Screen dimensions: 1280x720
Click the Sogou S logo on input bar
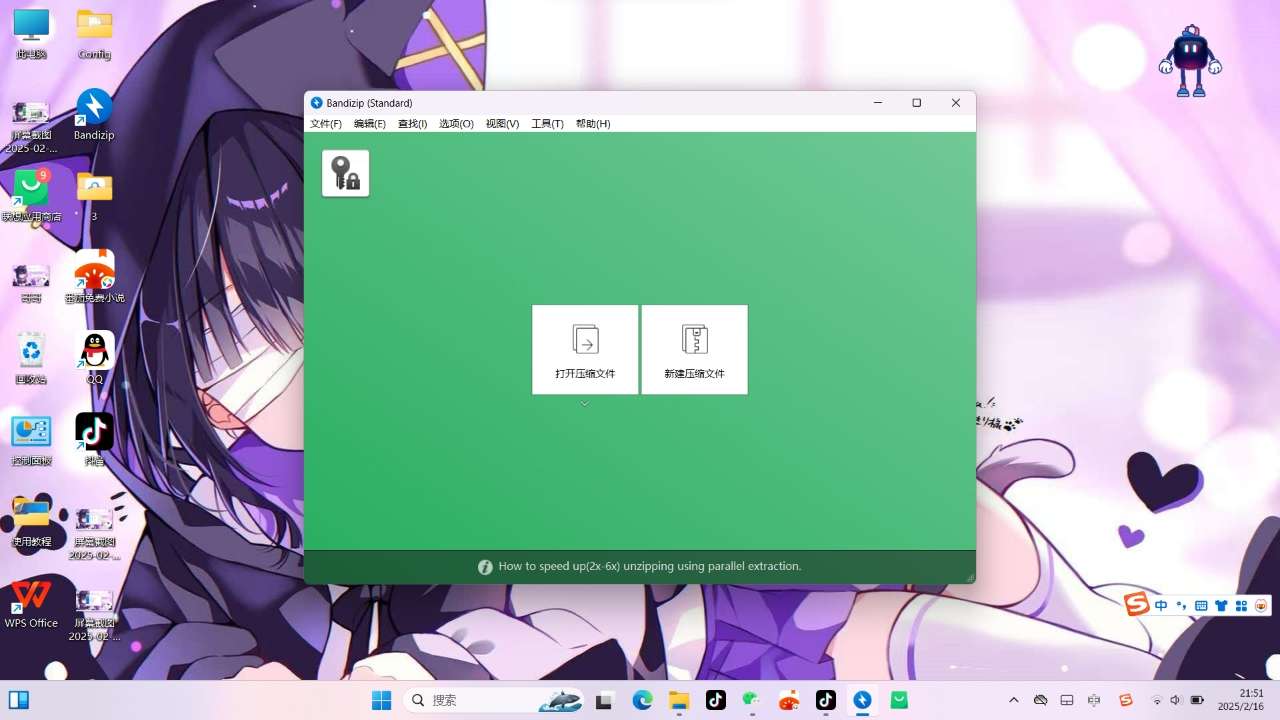point(1137,604)
